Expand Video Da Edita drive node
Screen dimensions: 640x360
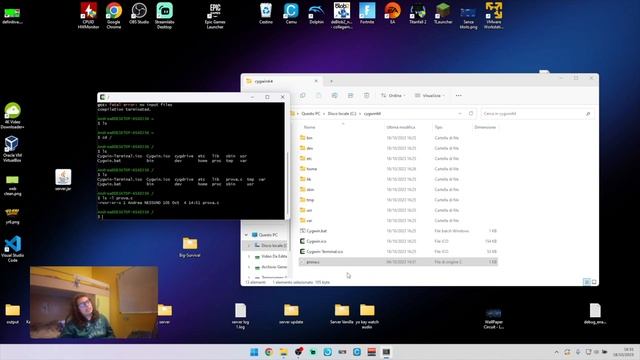249,256
